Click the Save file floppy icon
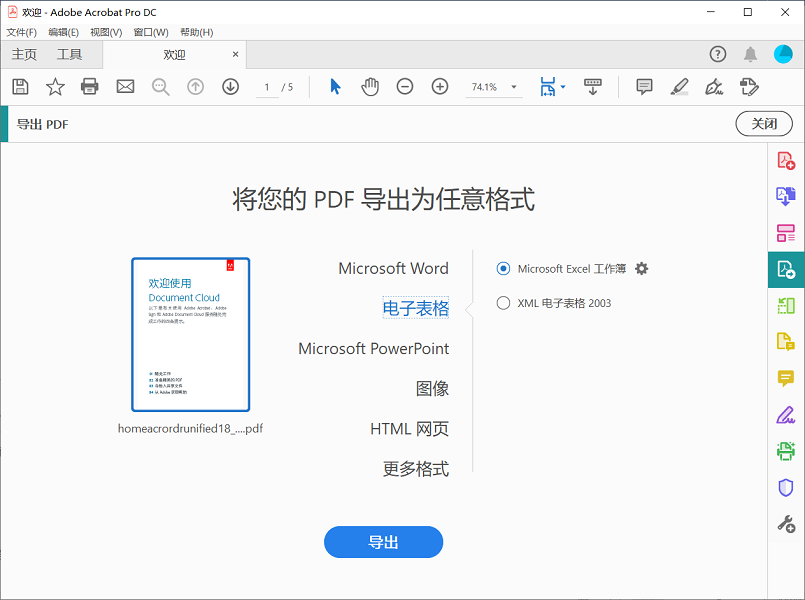805x600 pixels. [21, 87]
